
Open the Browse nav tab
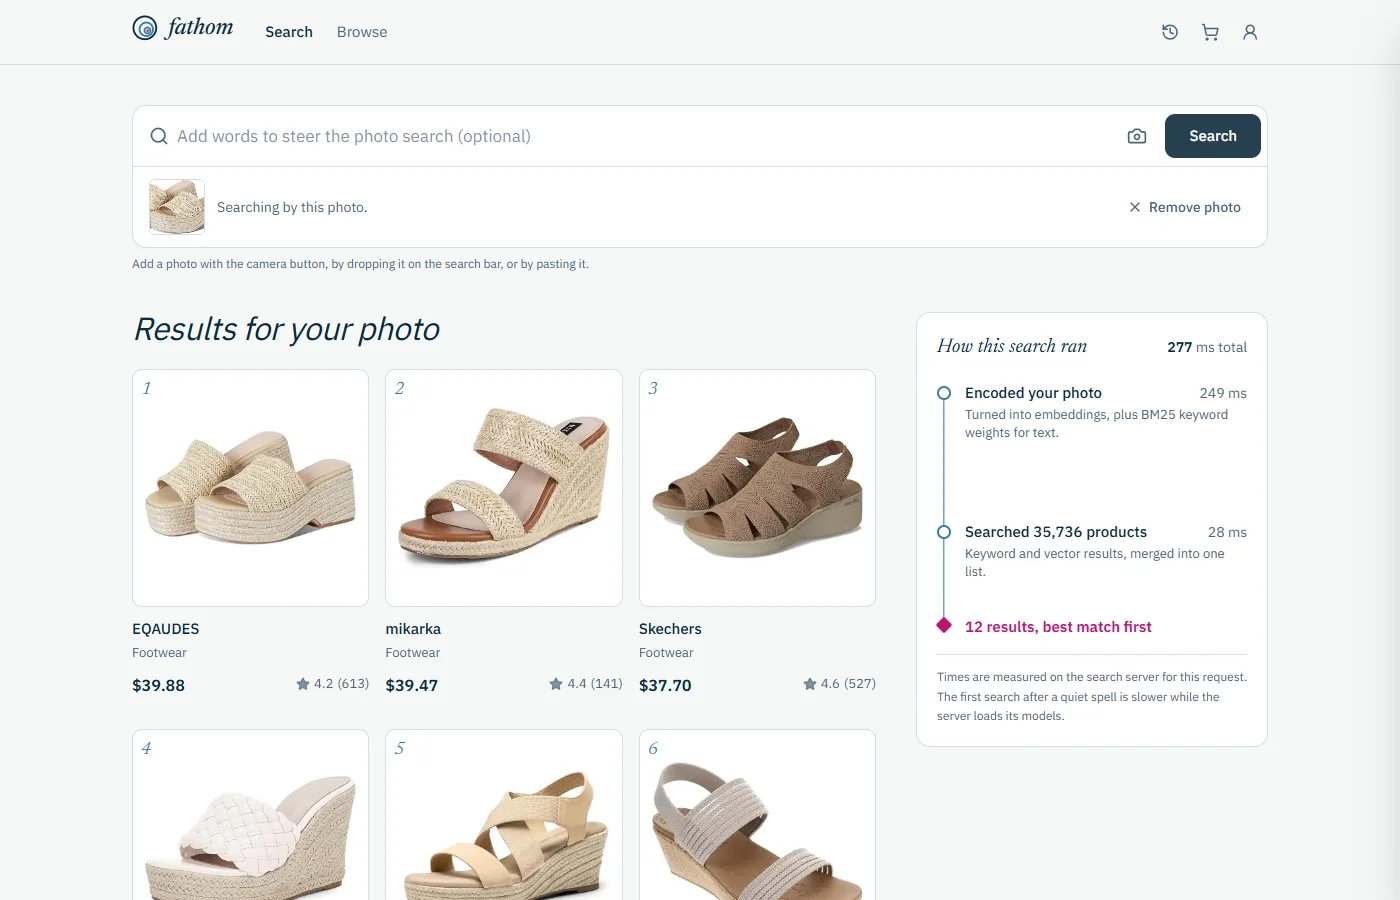362,32
